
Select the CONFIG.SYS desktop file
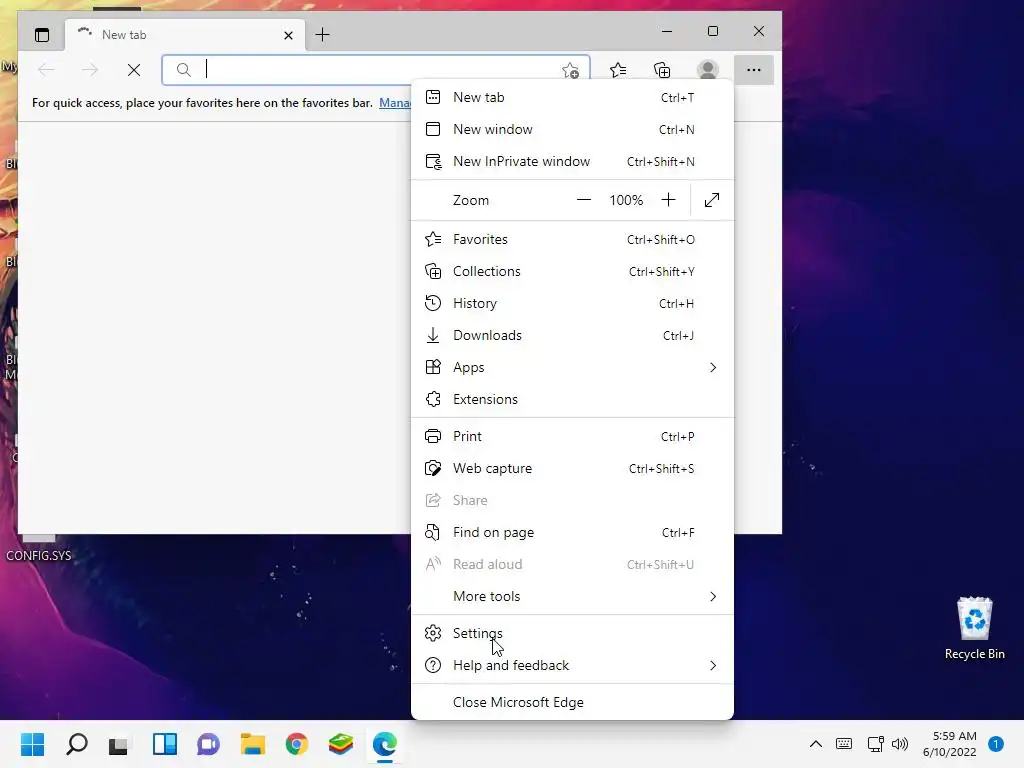point(39,549)
